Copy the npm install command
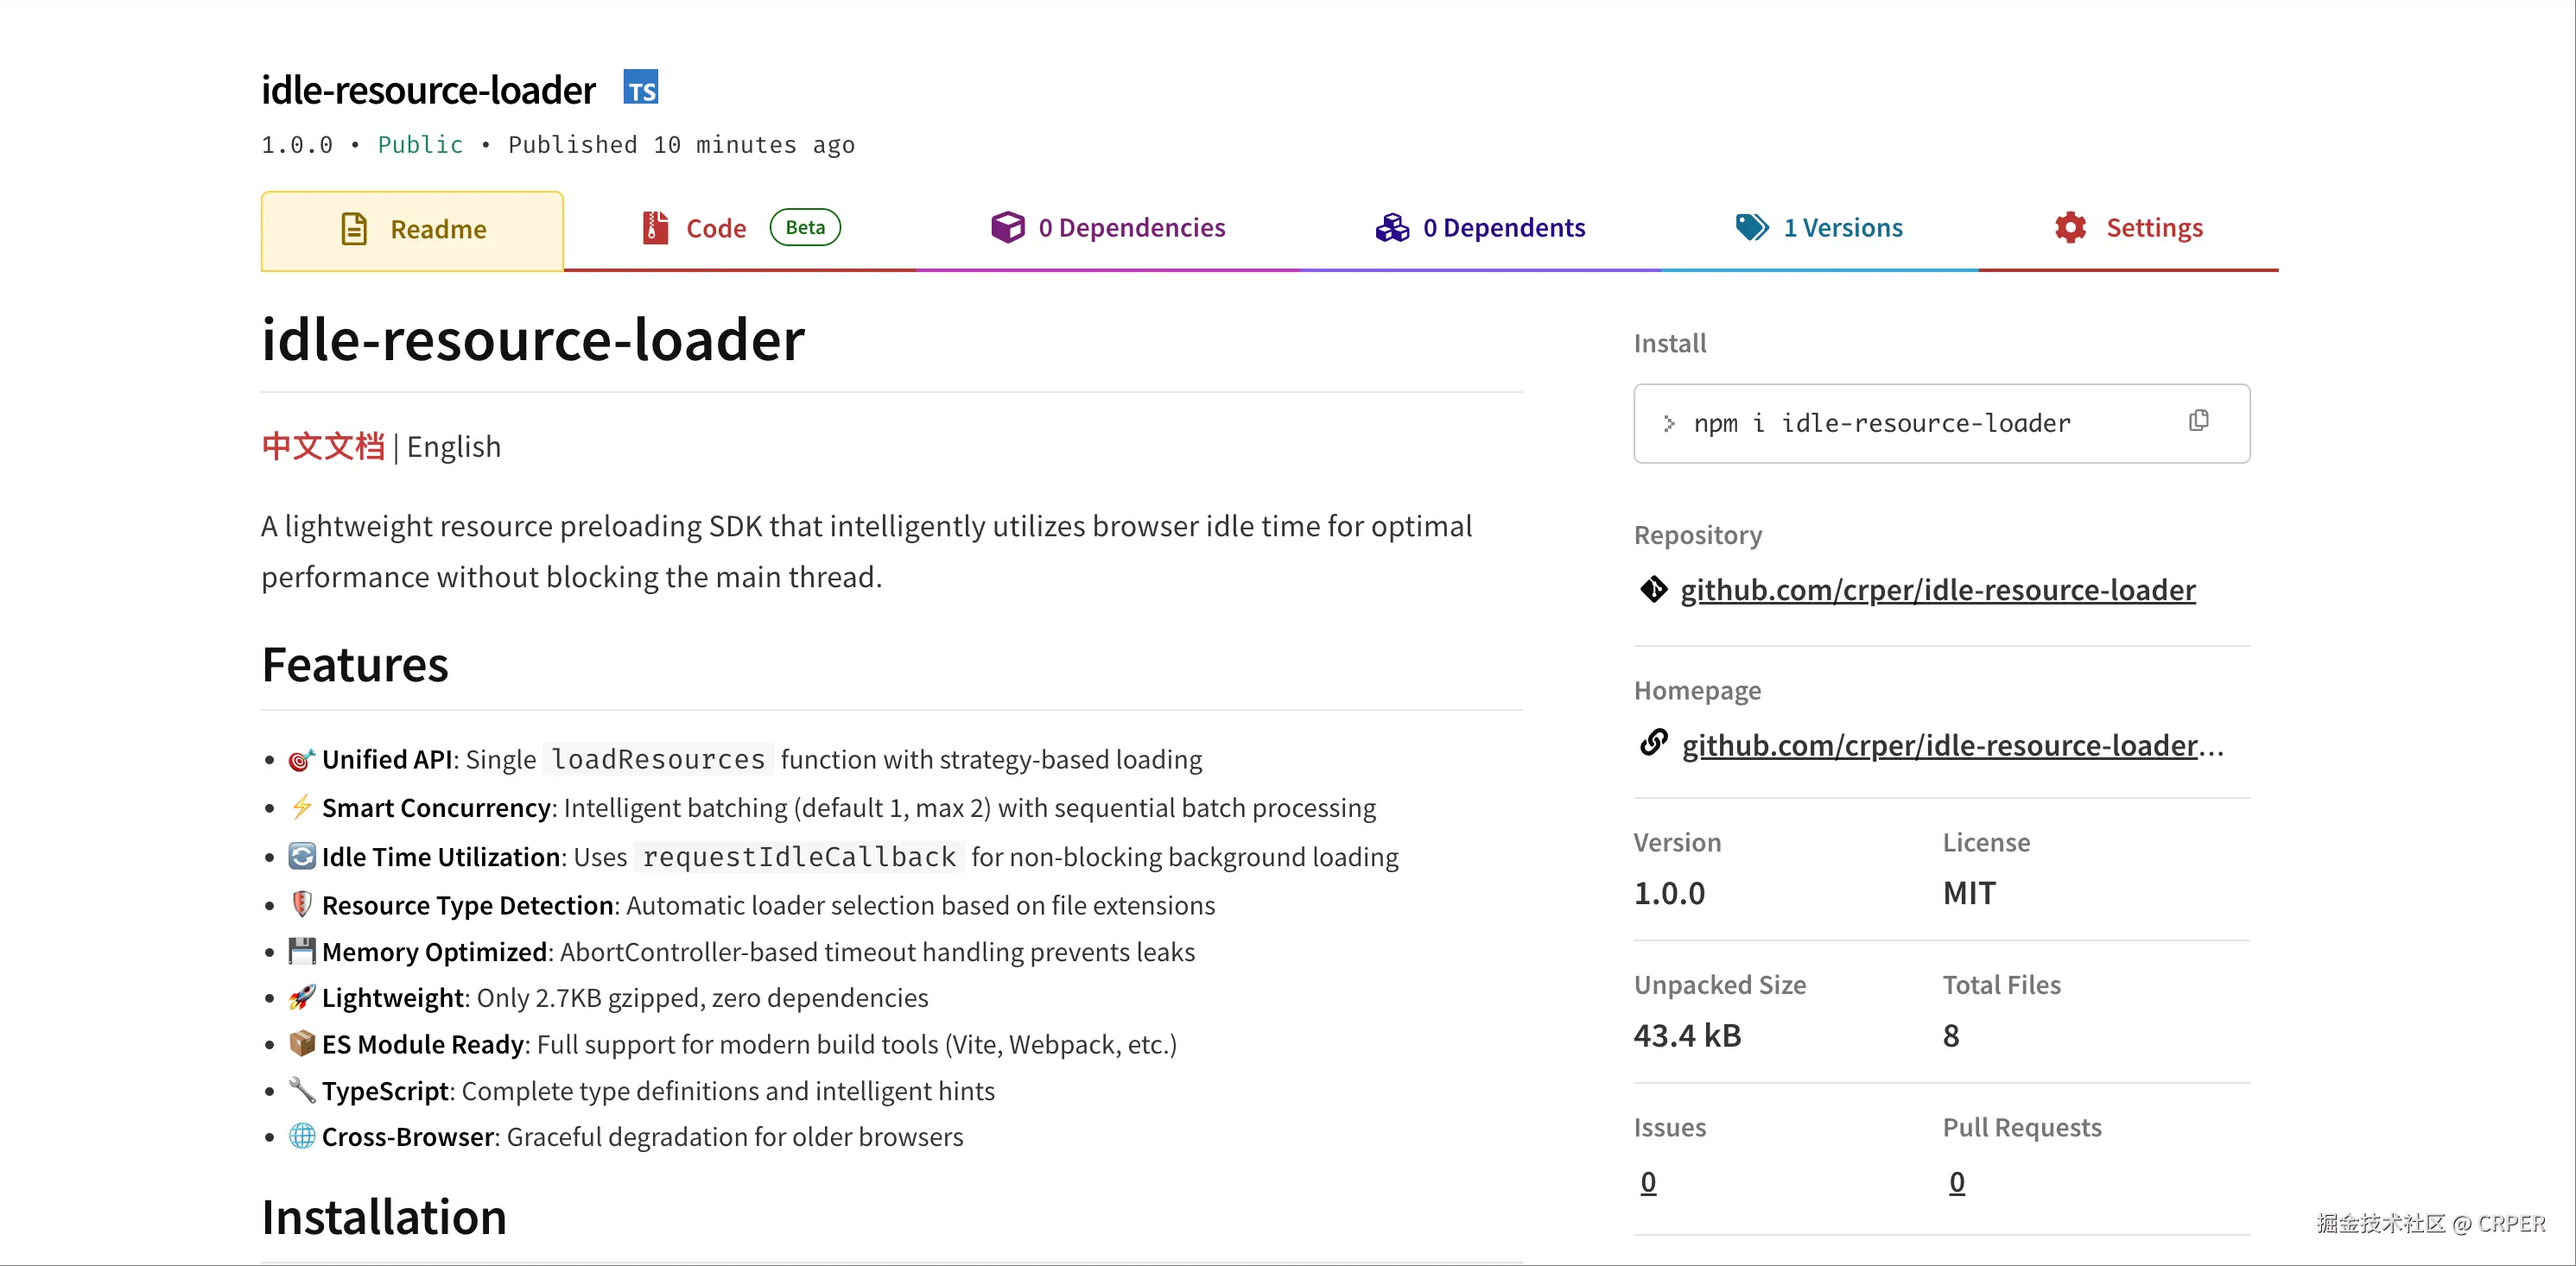This screenshot has height=1266, width=2576. pyautogui.click(x=2198, y=421)
